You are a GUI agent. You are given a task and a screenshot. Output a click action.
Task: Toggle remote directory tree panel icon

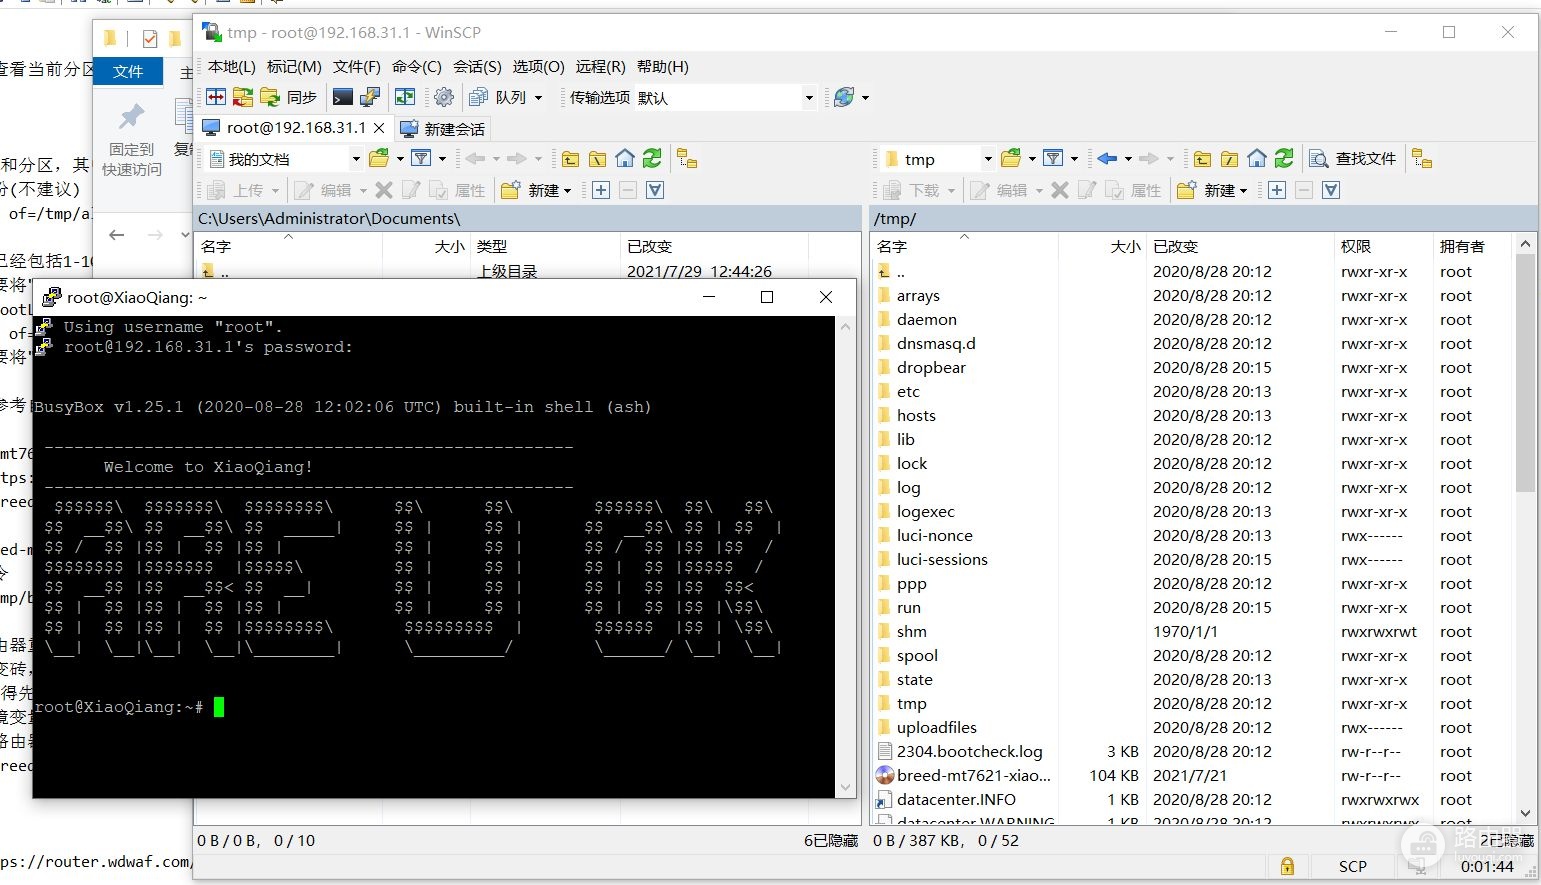coord(1422,158)
